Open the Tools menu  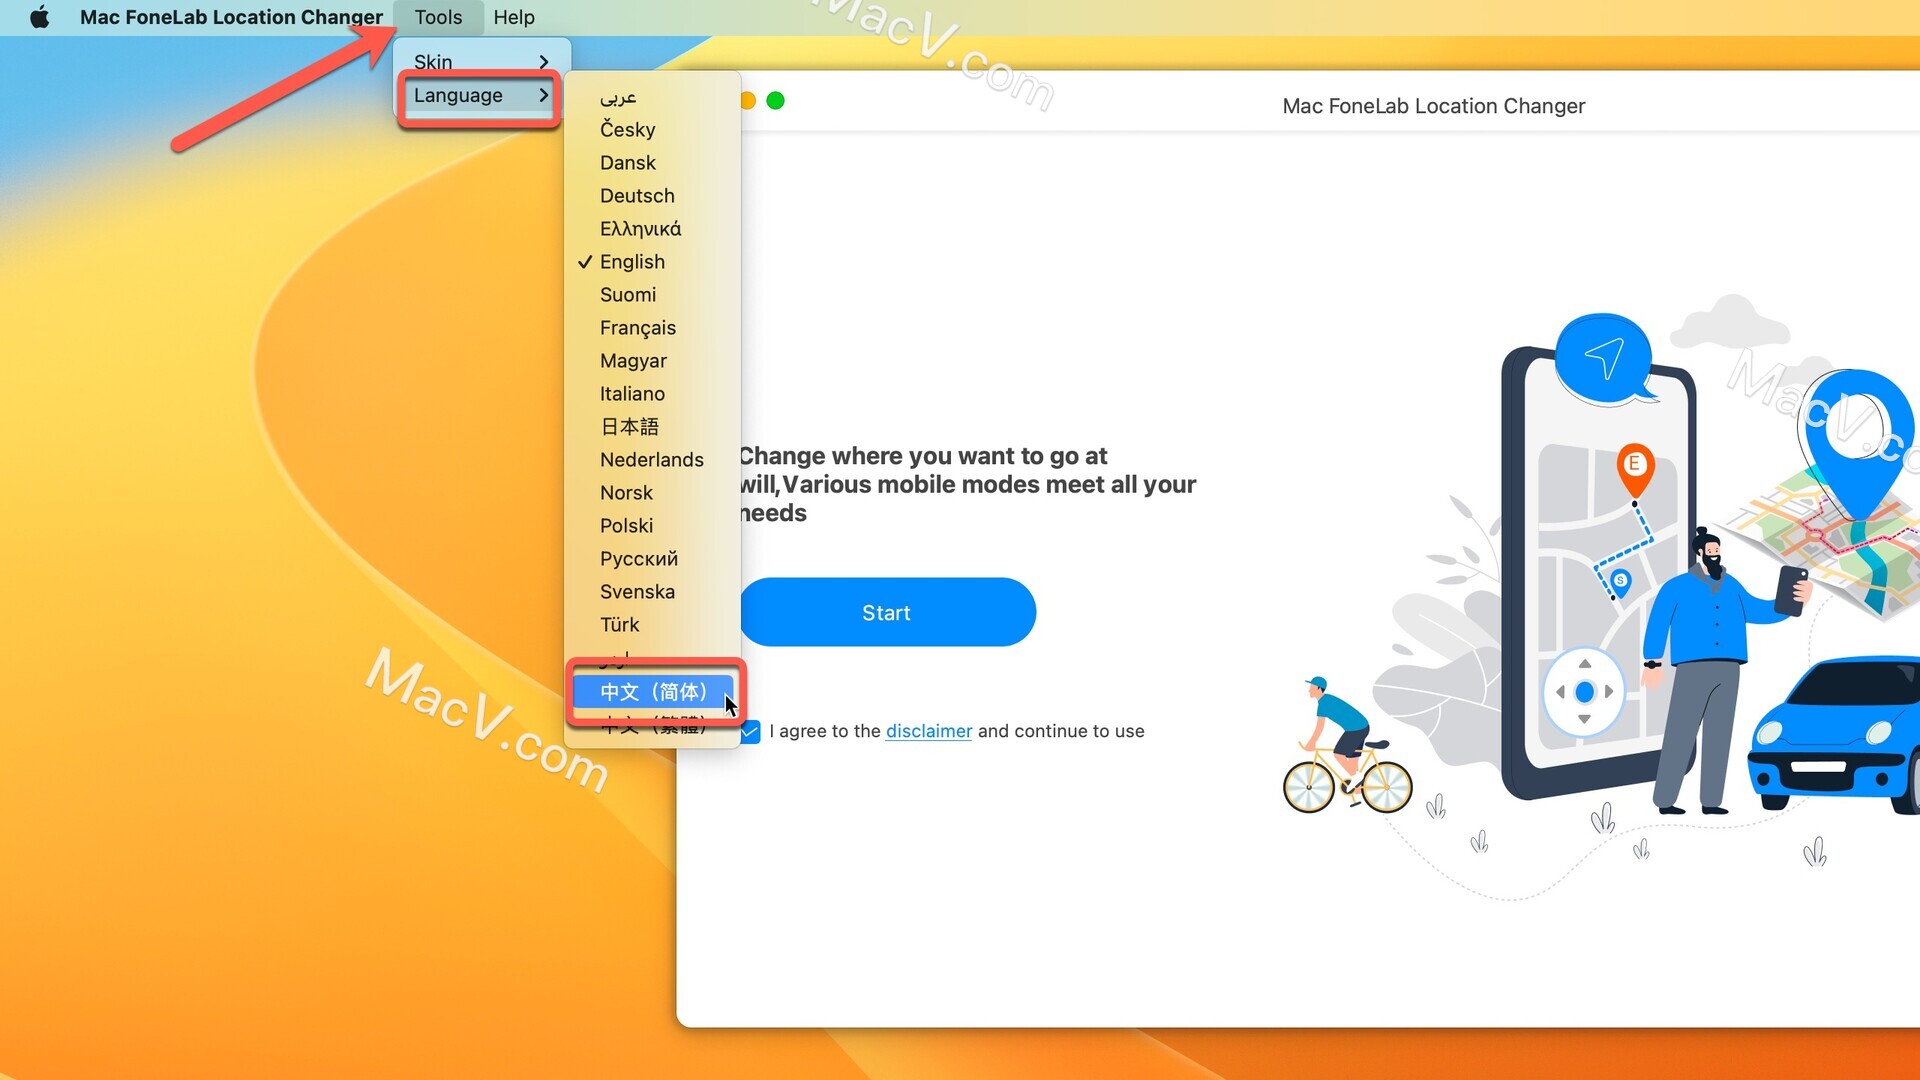click(438, 17)
